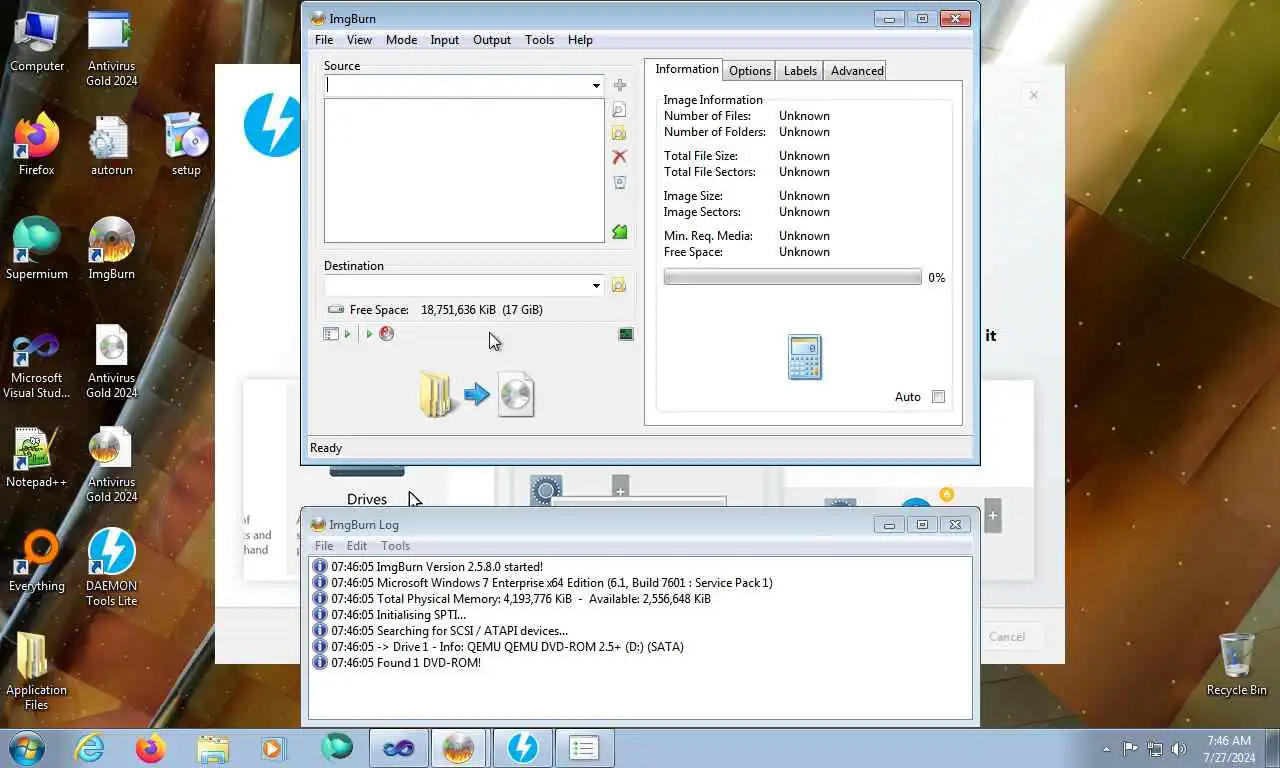Image resolution: width=1280 pixels, height=768 pixels.
Task: Click the green log screen icon
Action: (x=626, y=334)
